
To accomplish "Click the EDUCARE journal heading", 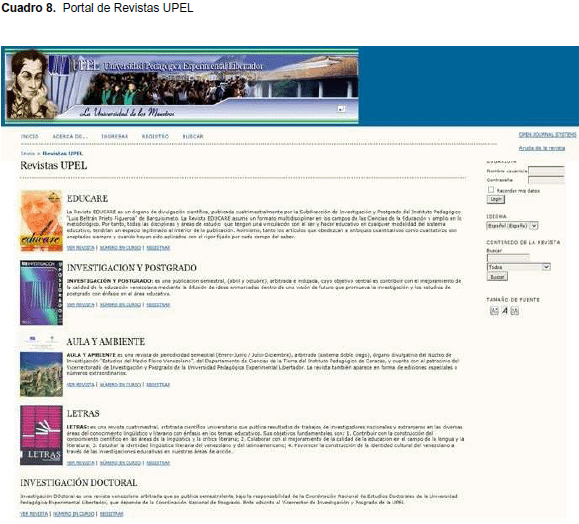I will pos(88,199).
